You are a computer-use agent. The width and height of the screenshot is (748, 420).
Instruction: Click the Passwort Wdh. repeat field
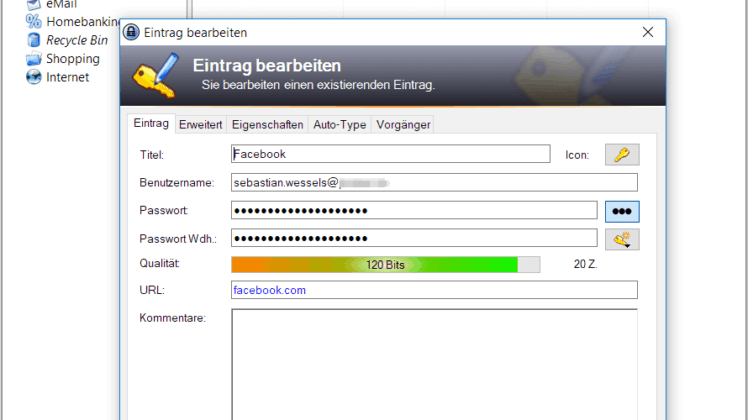click(x=414, y=238)
